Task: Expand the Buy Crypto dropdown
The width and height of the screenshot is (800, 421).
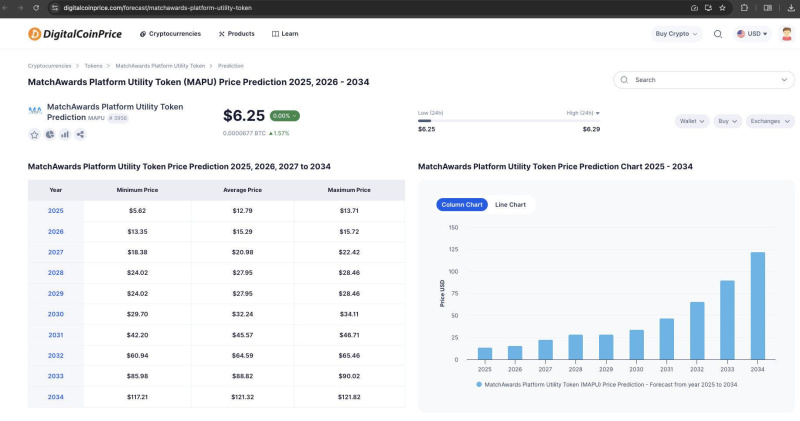Action: click(676, 33)
